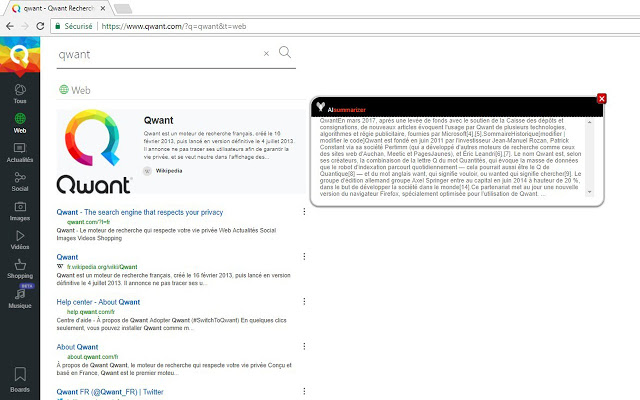Image resolution: width=640 pixels, height=400 pixels.
Task: Open a new browser tab
Action: (x=122, y=9)
